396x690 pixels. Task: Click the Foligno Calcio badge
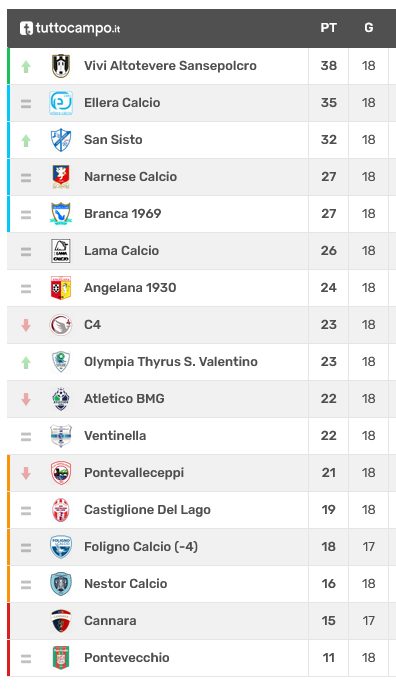coord(61,547)
